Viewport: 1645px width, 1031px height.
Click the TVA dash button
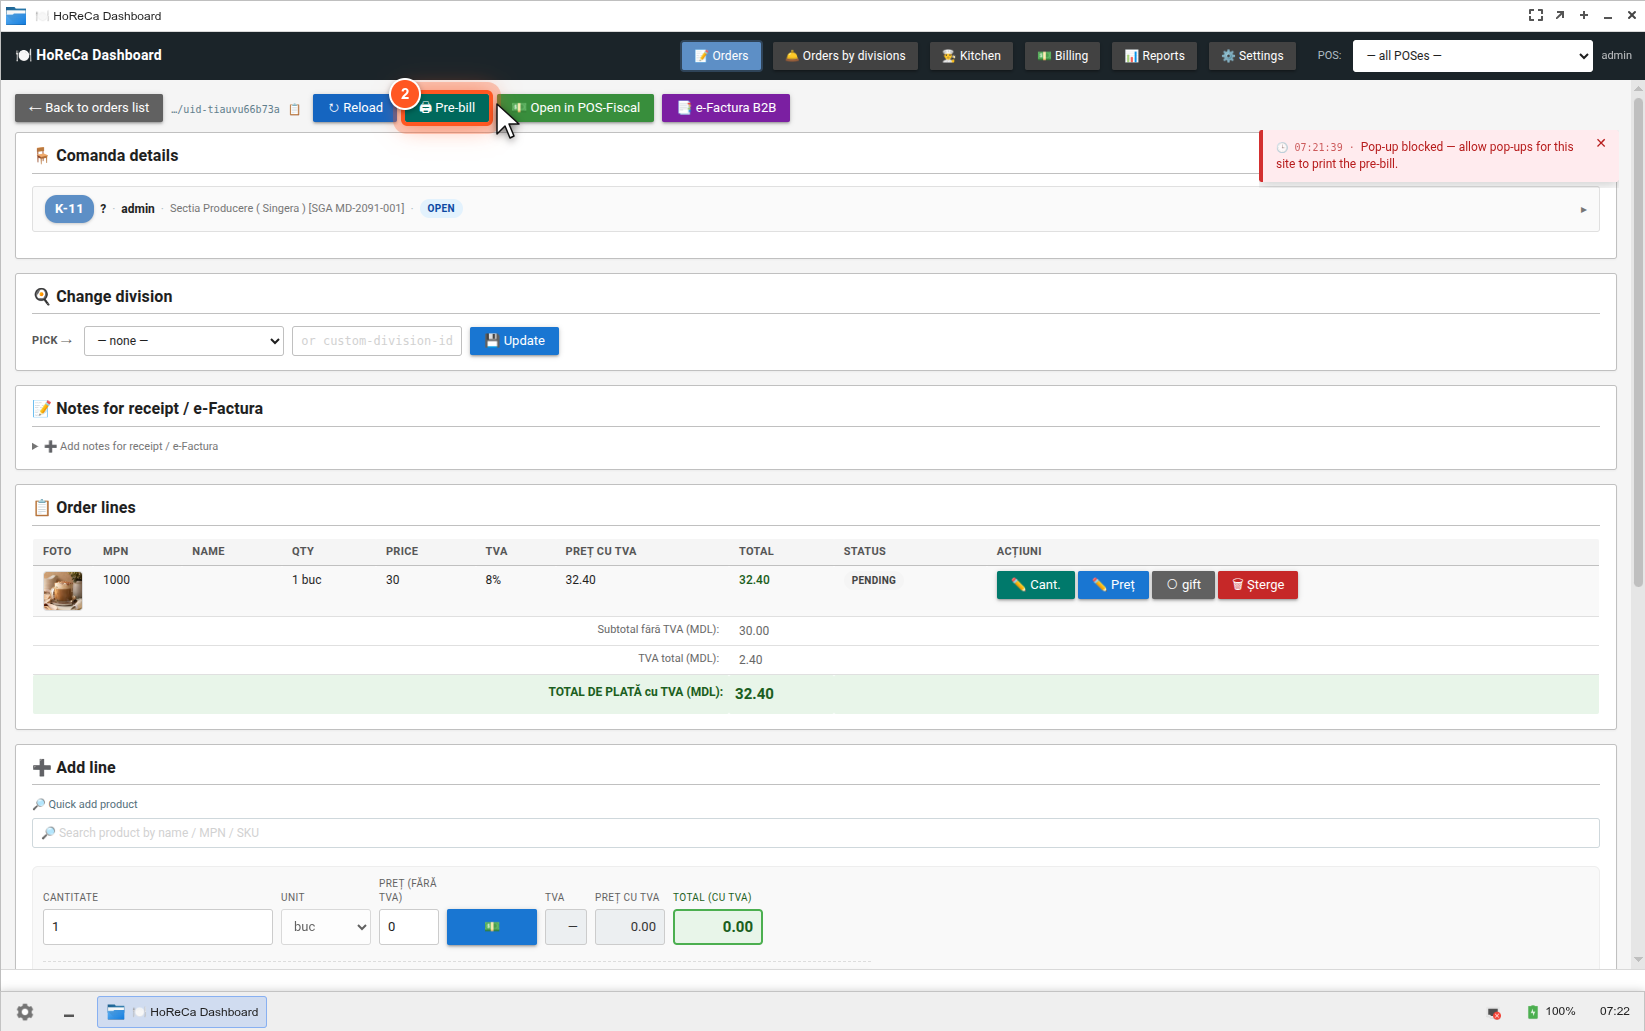[x=566, y=927]
